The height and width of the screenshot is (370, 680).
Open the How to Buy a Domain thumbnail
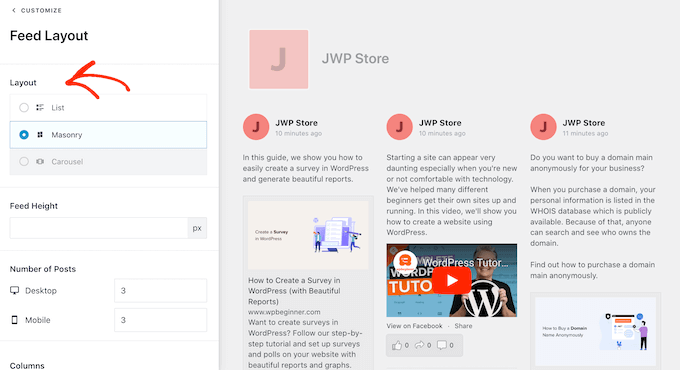pos(595,331)
